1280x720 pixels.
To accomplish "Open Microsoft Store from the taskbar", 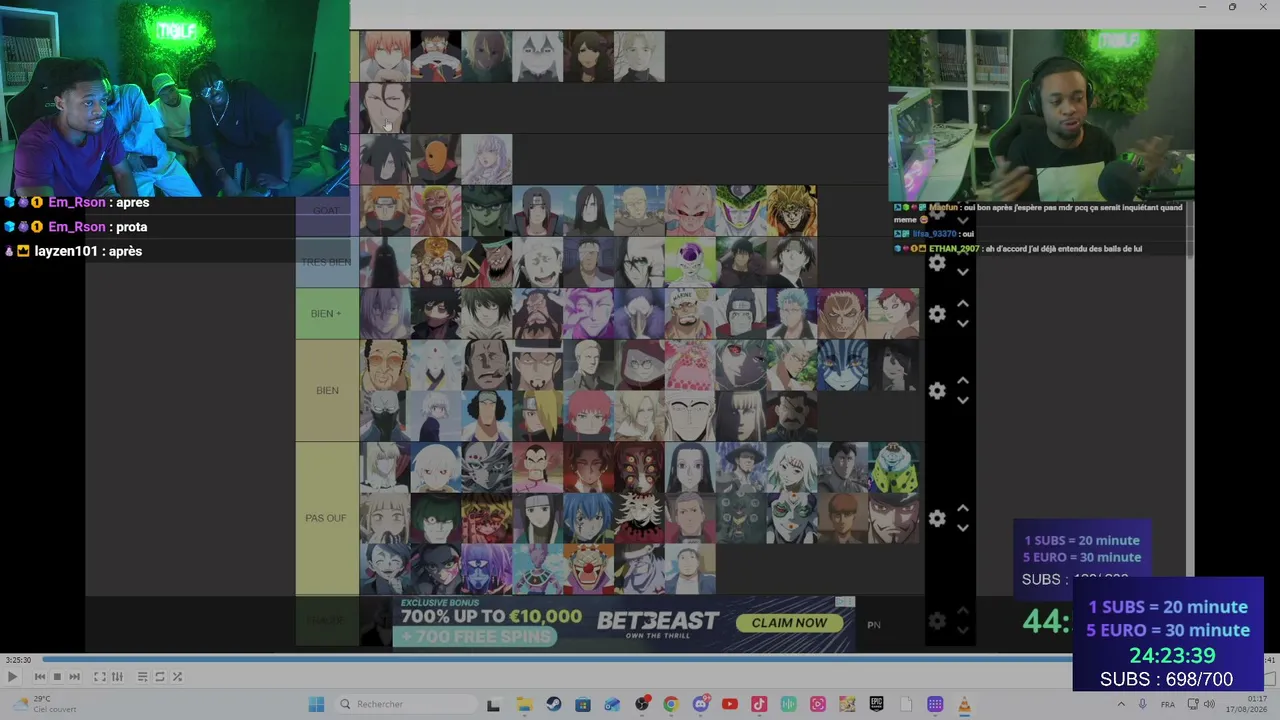I will 583,704.
